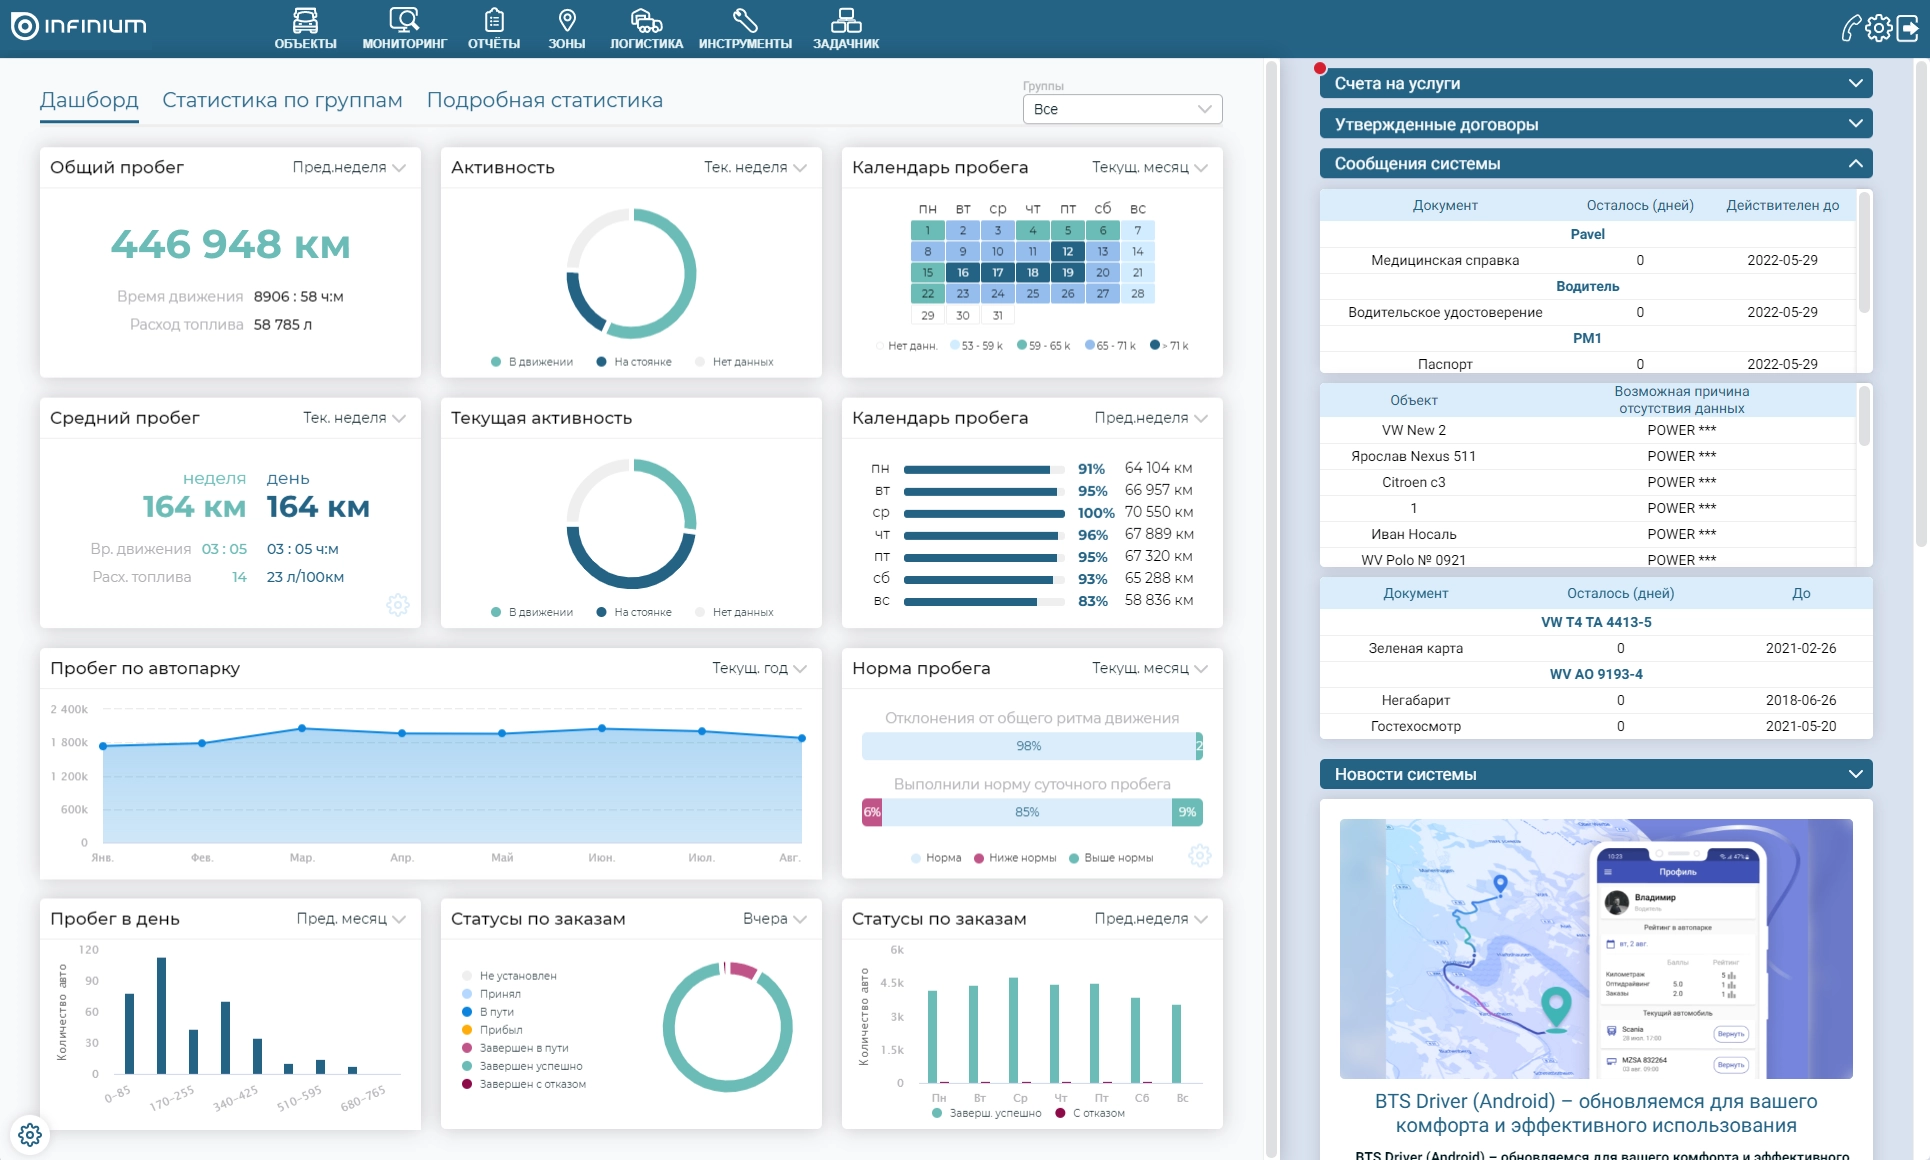Open the Логистика truck icon
This screenshot has width=1930, height=1160.
pyautogui.click(x=646, y=28)
